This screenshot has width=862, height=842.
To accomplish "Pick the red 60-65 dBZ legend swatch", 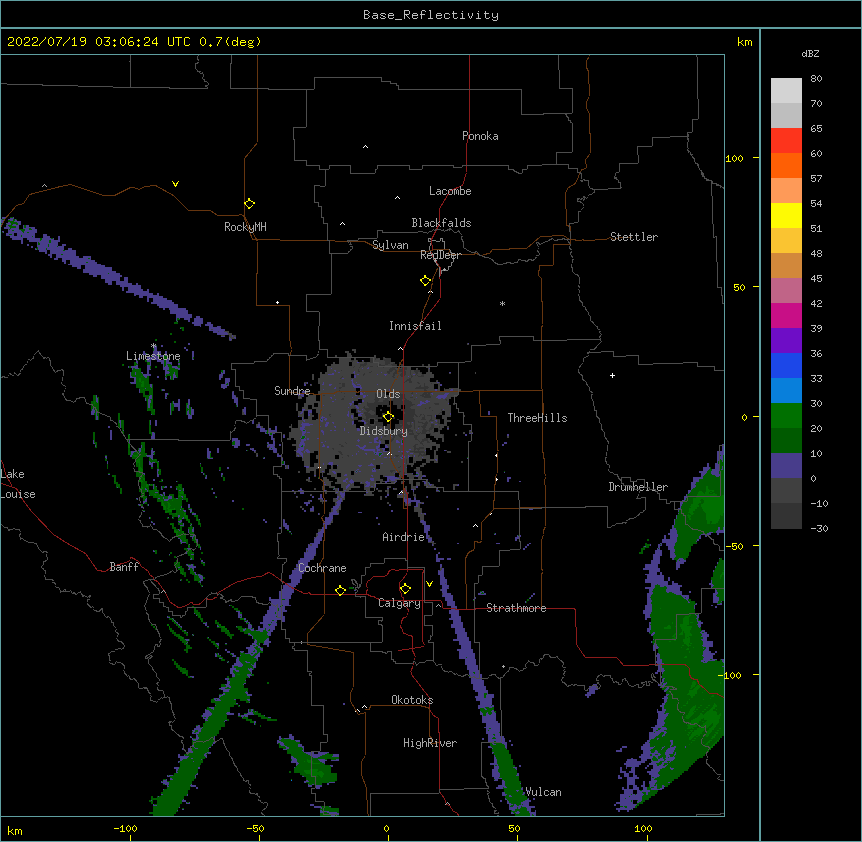I will [x=786, y=140].
